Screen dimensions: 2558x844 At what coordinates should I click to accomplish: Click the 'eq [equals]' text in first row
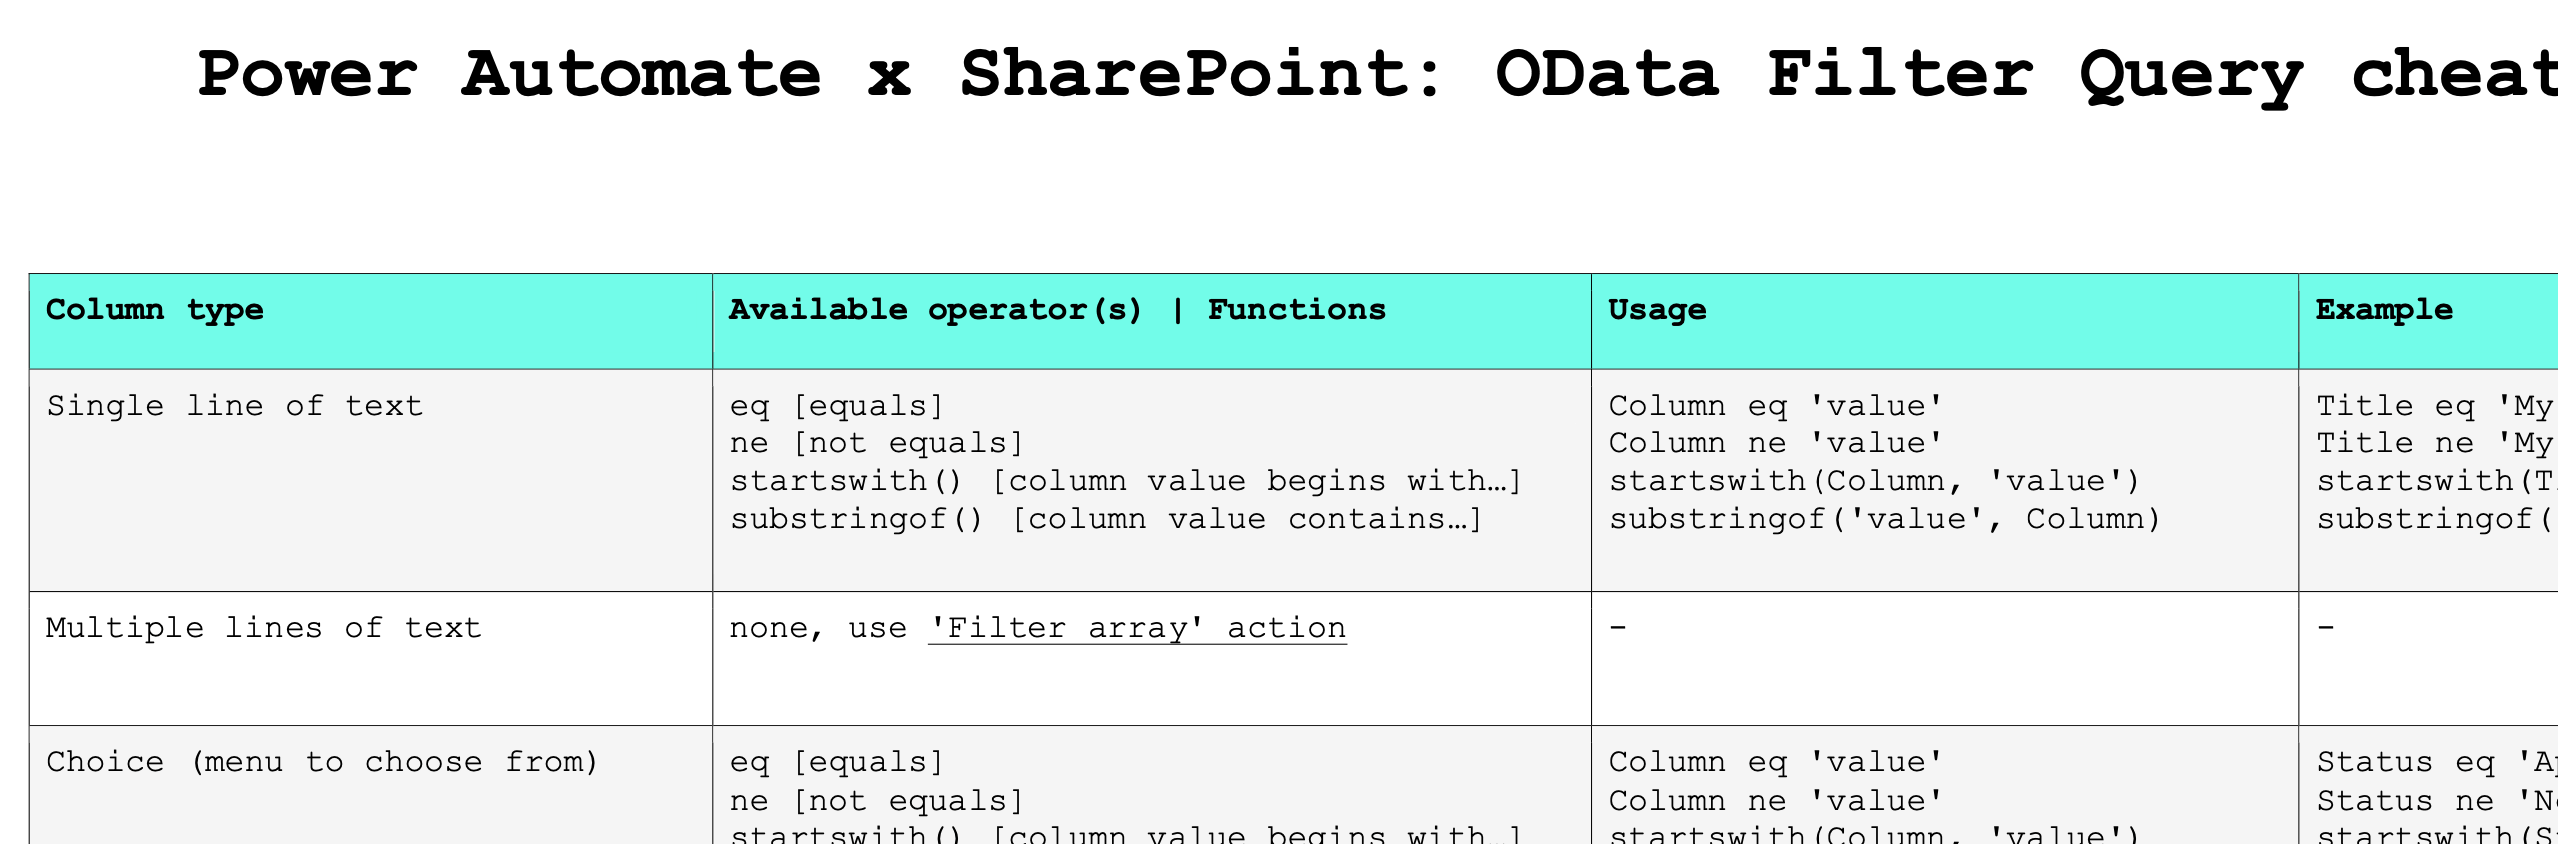[x=837, y=406]
